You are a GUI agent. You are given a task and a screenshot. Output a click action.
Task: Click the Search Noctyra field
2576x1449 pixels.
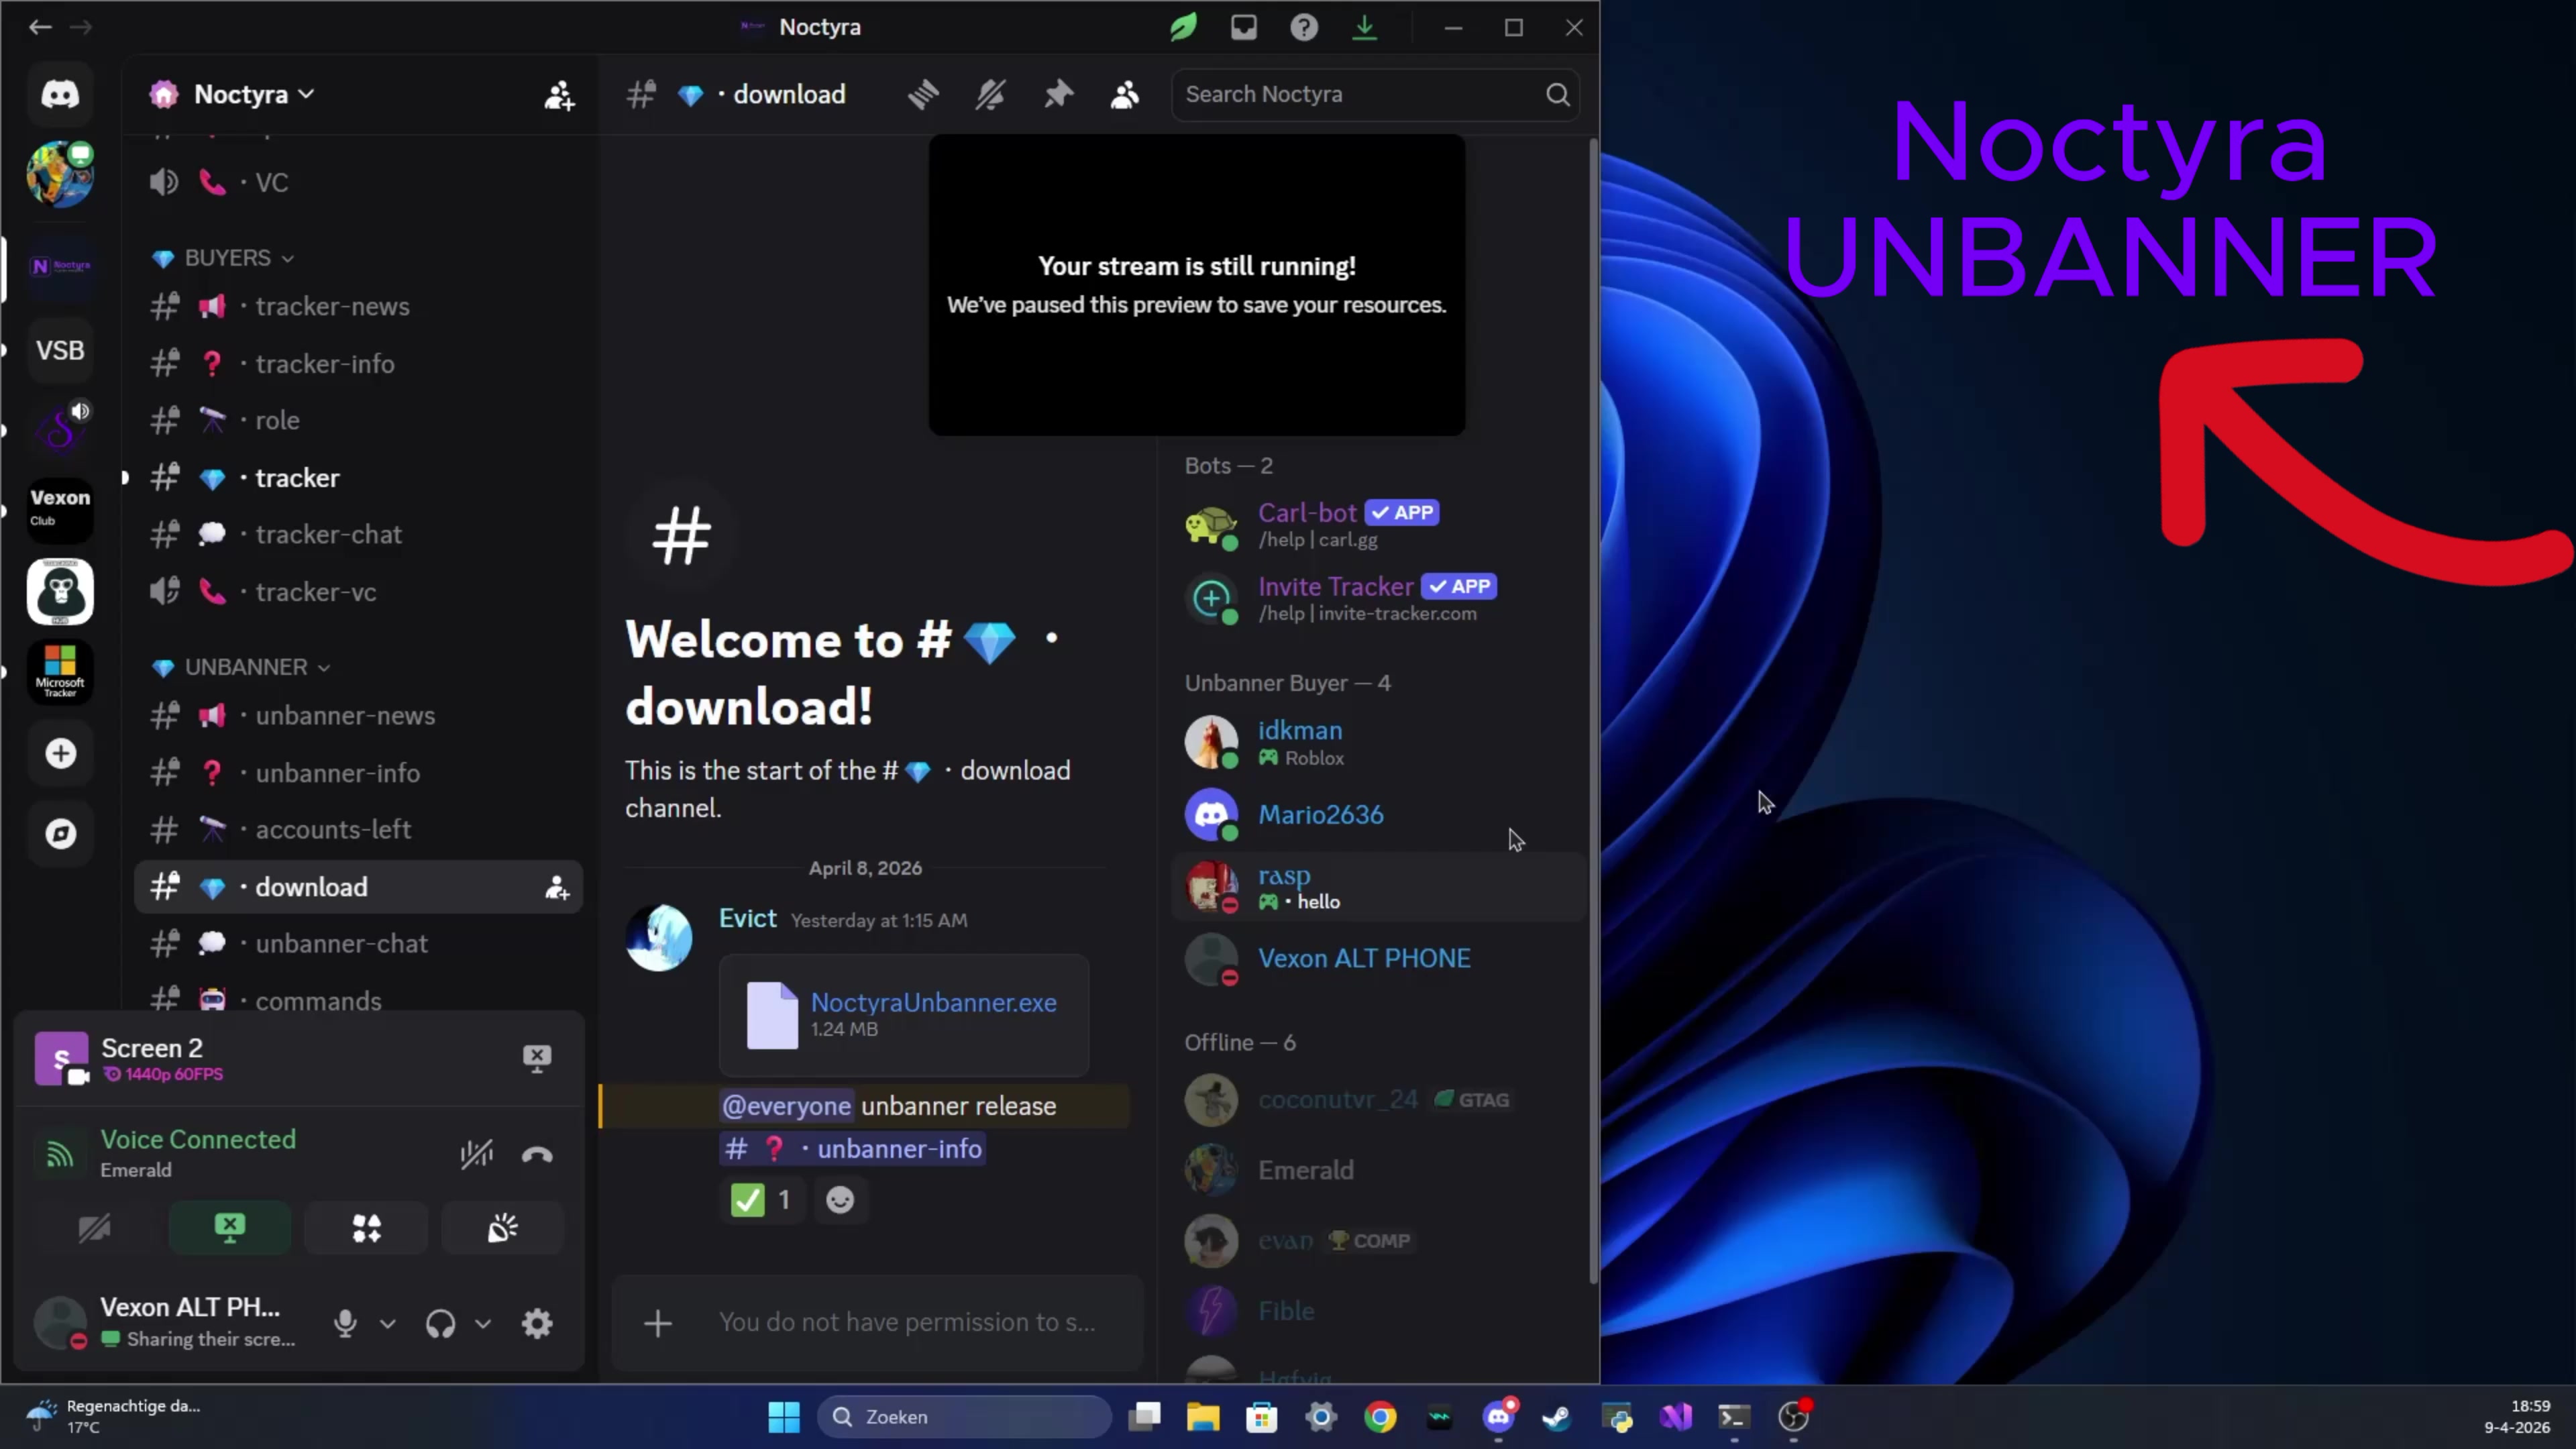pos(1375,94)
